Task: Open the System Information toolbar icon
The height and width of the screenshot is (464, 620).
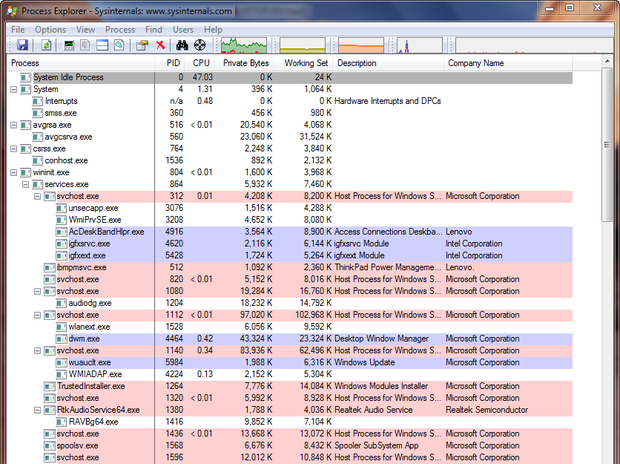Action: point(69,45)
